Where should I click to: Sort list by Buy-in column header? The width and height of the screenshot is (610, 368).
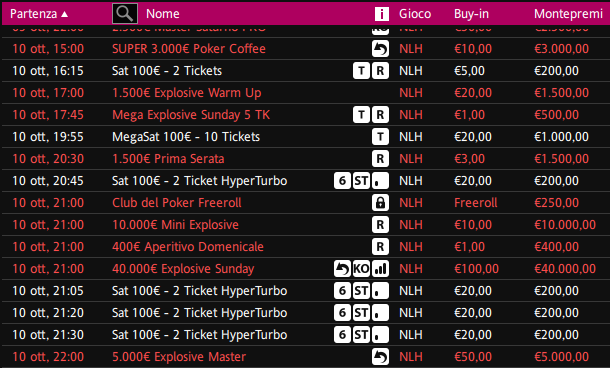(x=471, y=14)
